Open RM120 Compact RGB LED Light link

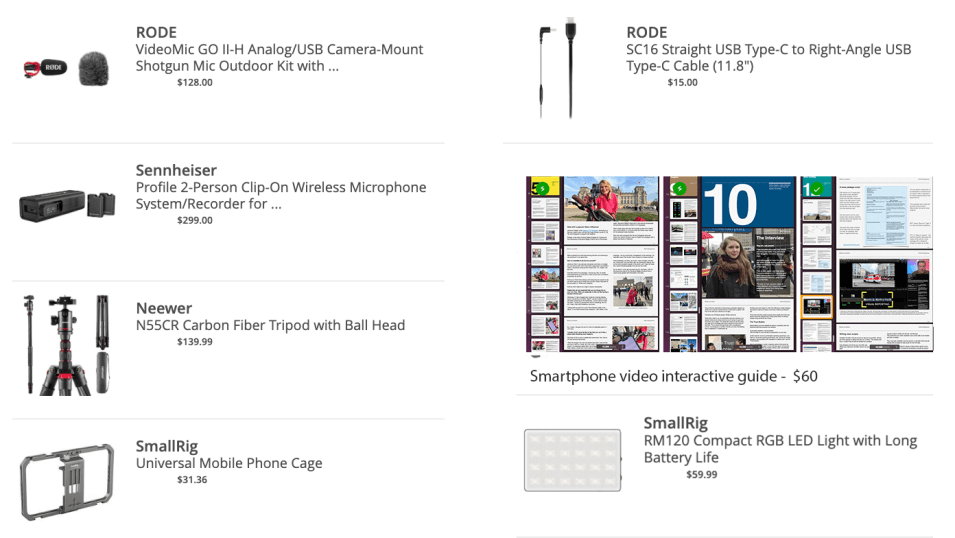click(780, 448)
